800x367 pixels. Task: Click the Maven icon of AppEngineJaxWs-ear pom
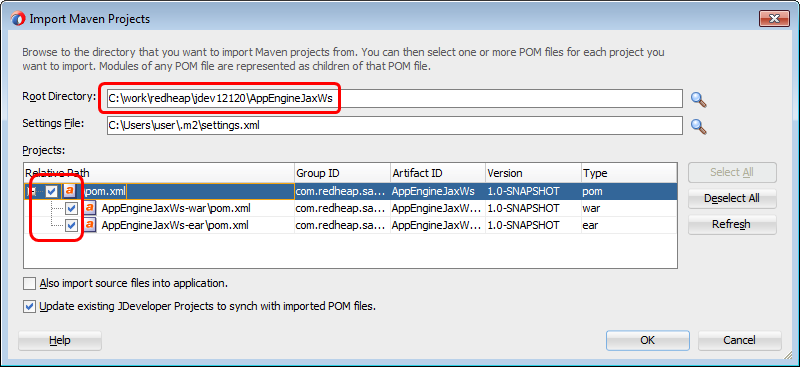pyautogui.click(x=90, y=225)
